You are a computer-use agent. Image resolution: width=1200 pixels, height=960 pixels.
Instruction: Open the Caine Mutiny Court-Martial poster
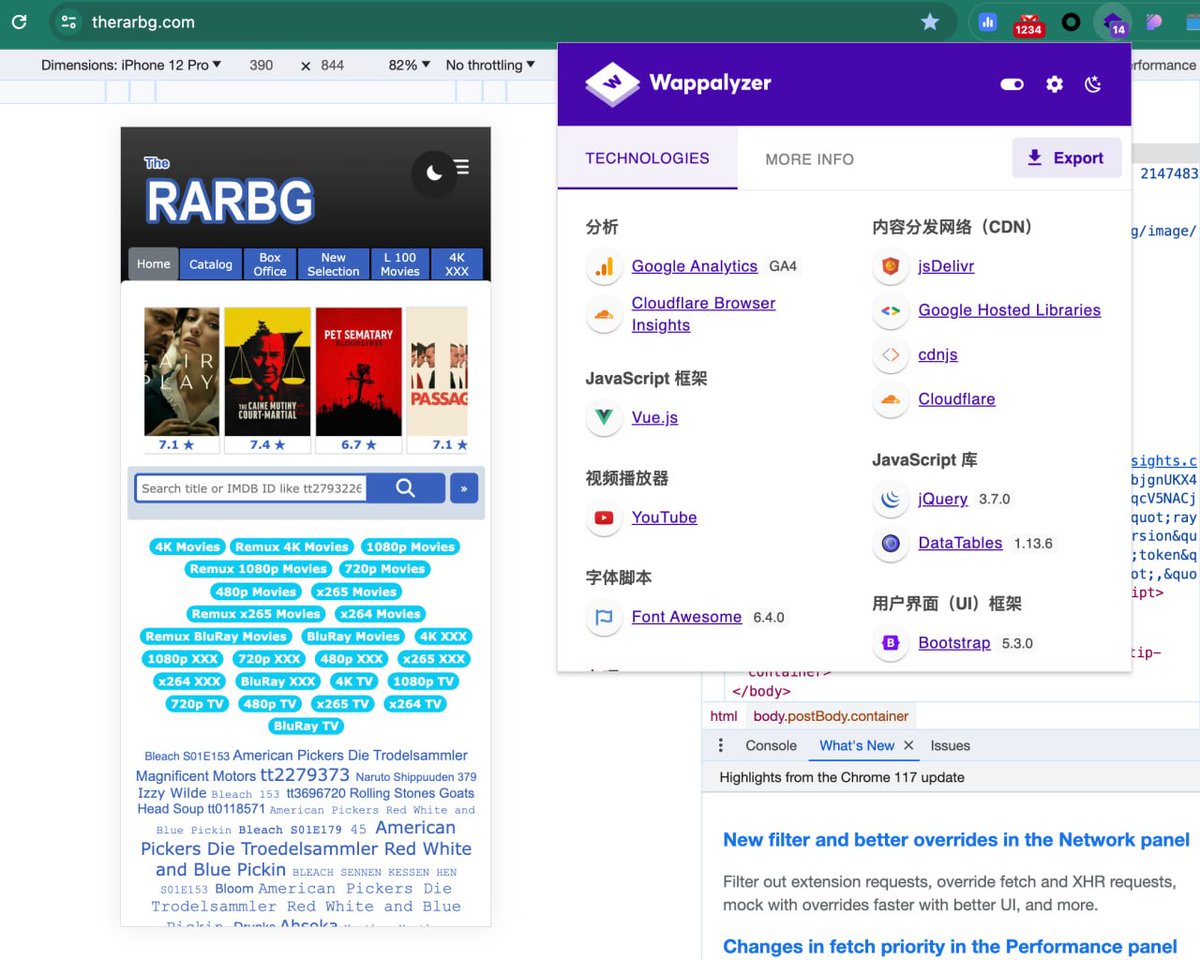[267, 371]
